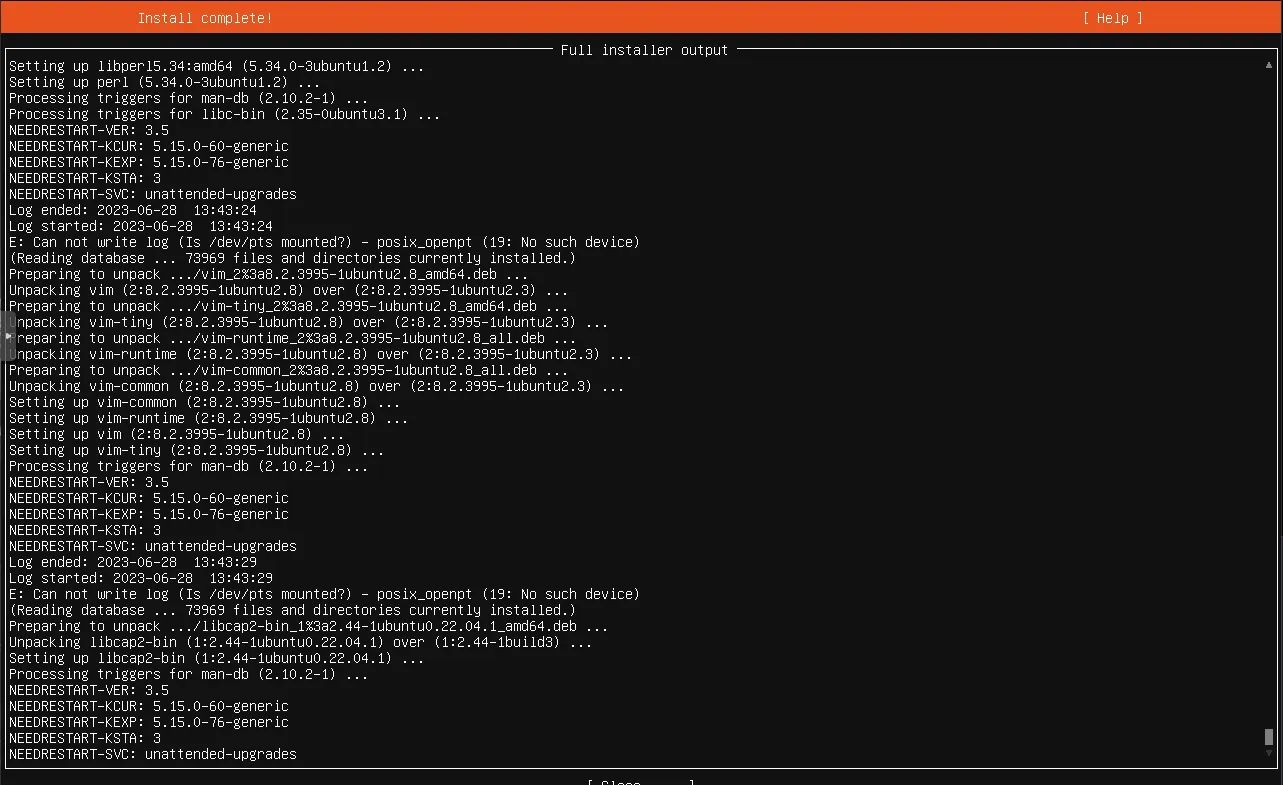The image size is (1283, 785).
Task: Click the "Unpacking vim-tiny" log line
Action: (x=308, y=322)
